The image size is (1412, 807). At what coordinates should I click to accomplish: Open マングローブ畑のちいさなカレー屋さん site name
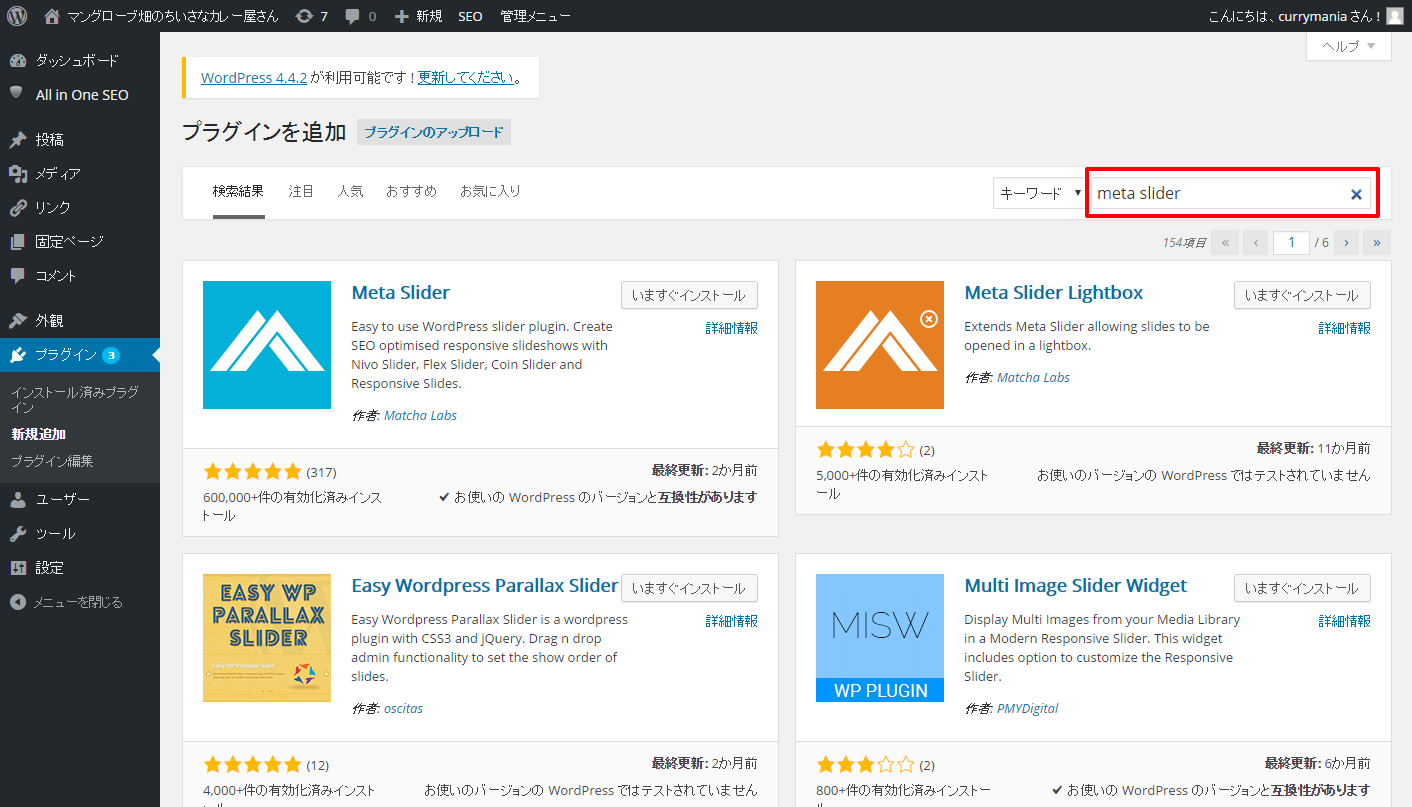click(173, 16)
